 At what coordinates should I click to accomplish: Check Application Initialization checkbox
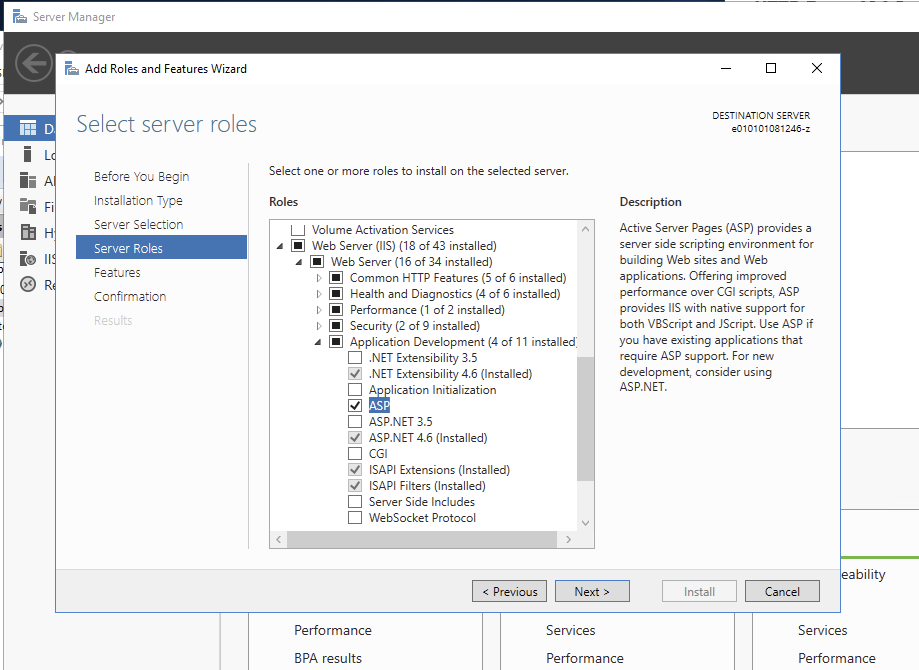pos(355,390)
